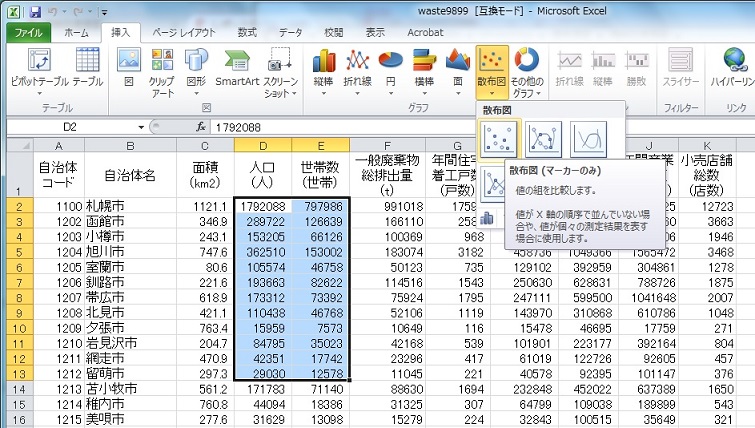Select column F header
This screenshot has height=428, width=755.
click(x=388, y=145)
